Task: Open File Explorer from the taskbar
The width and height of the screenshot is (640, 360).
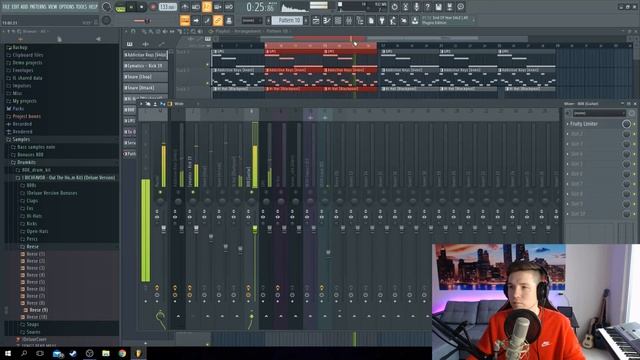Action: [x=106, y=353]
